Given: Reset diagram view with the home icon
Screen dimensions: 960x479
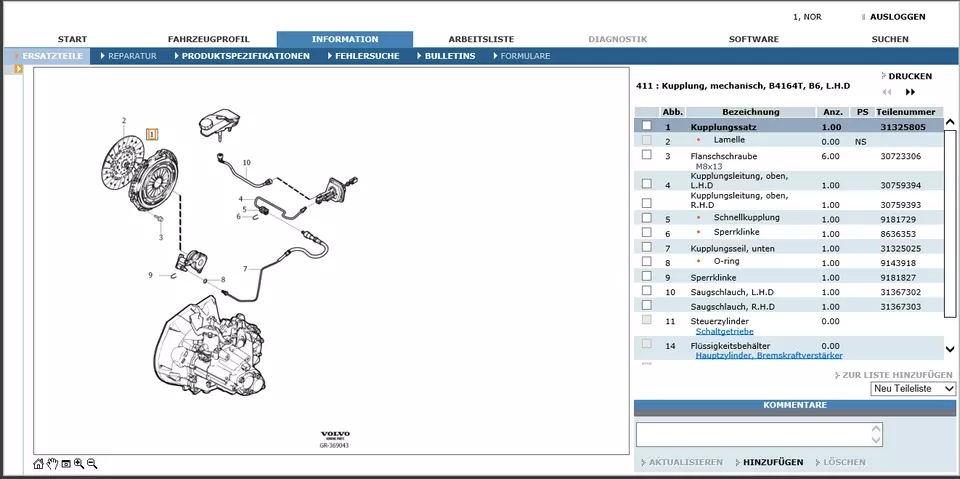Looking at the screenshot, I should click(x=39, y=464).
